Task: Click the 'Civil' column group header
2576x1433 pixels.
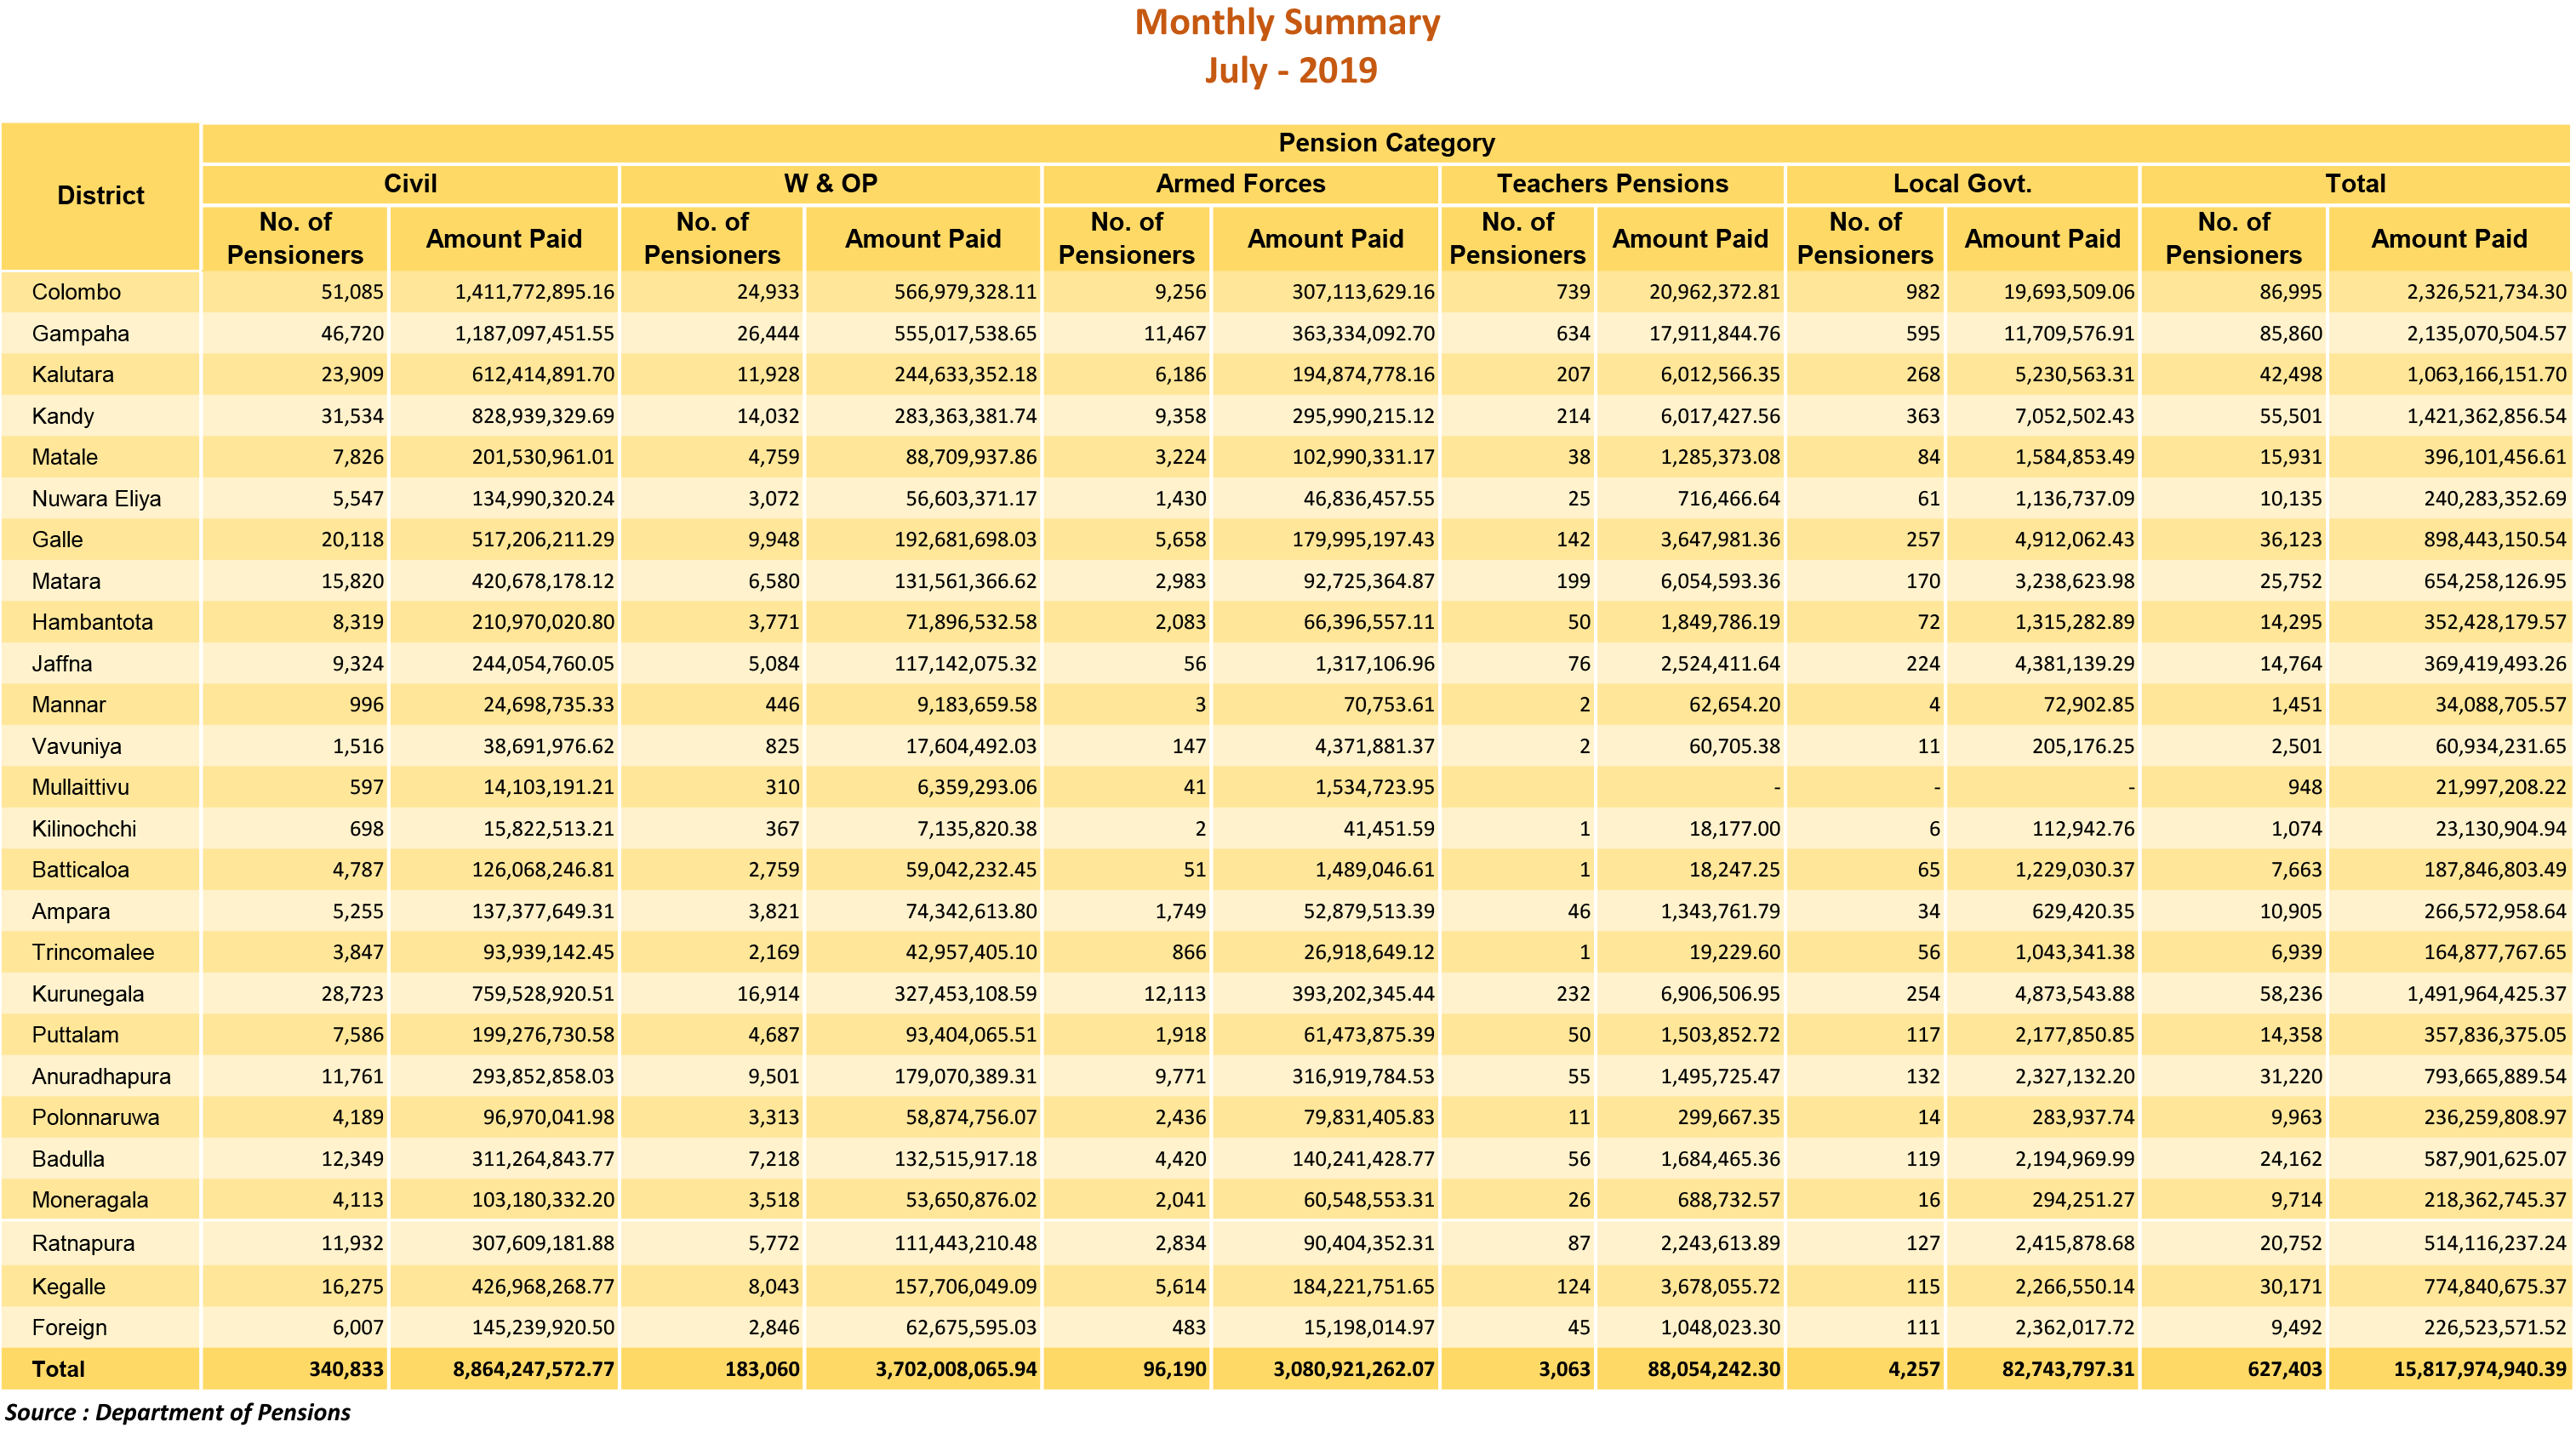Action: [x=410, y=184]
